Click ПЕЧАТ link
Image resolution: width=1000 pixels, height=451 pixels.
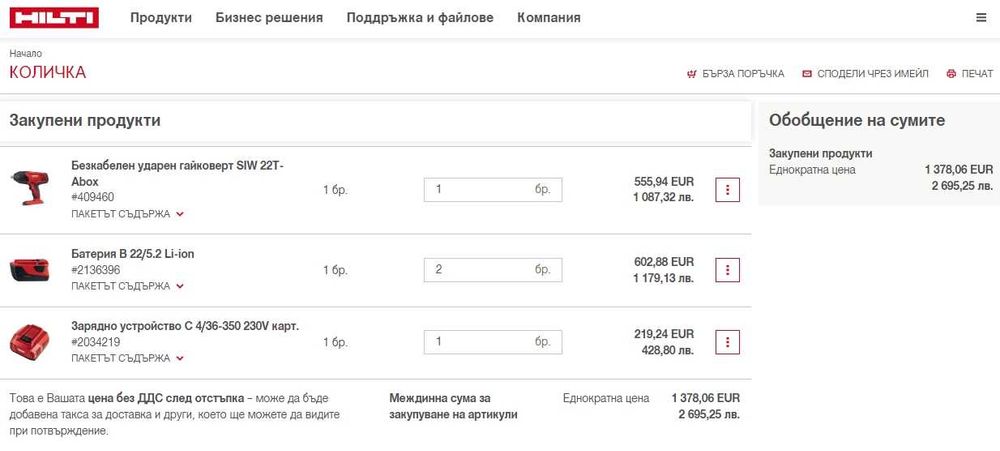click(x=977, y=74)
